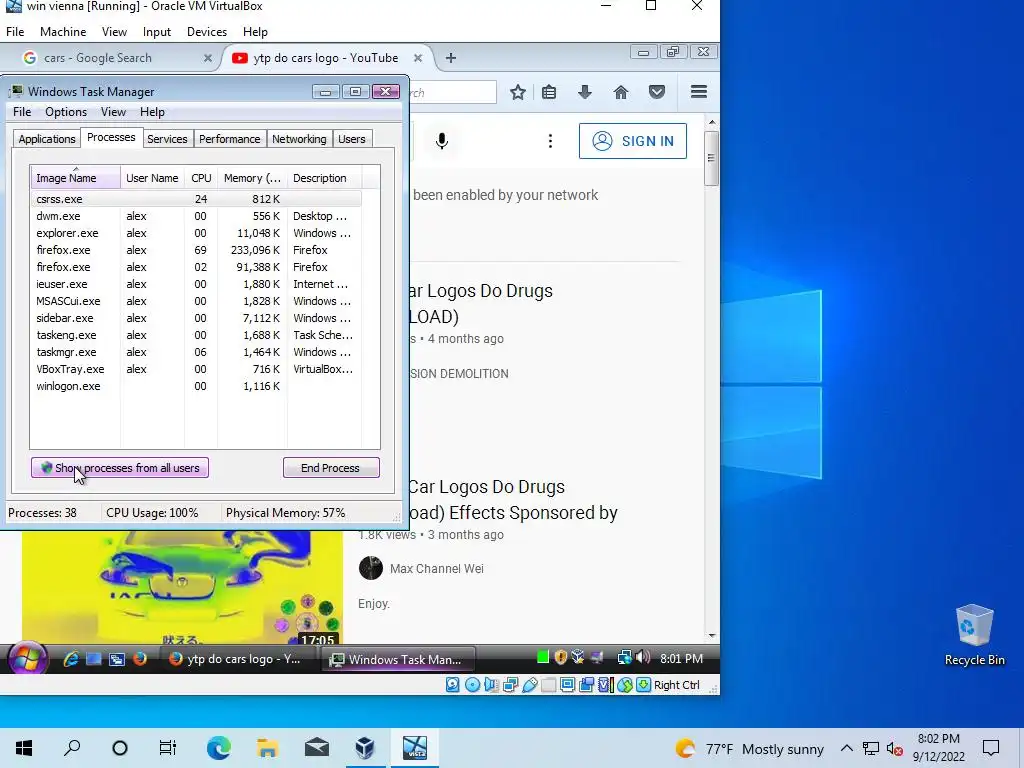Switch to Performance tab in Task Manager
This screenshot has height=768, width=1024.
pos(229,139)
